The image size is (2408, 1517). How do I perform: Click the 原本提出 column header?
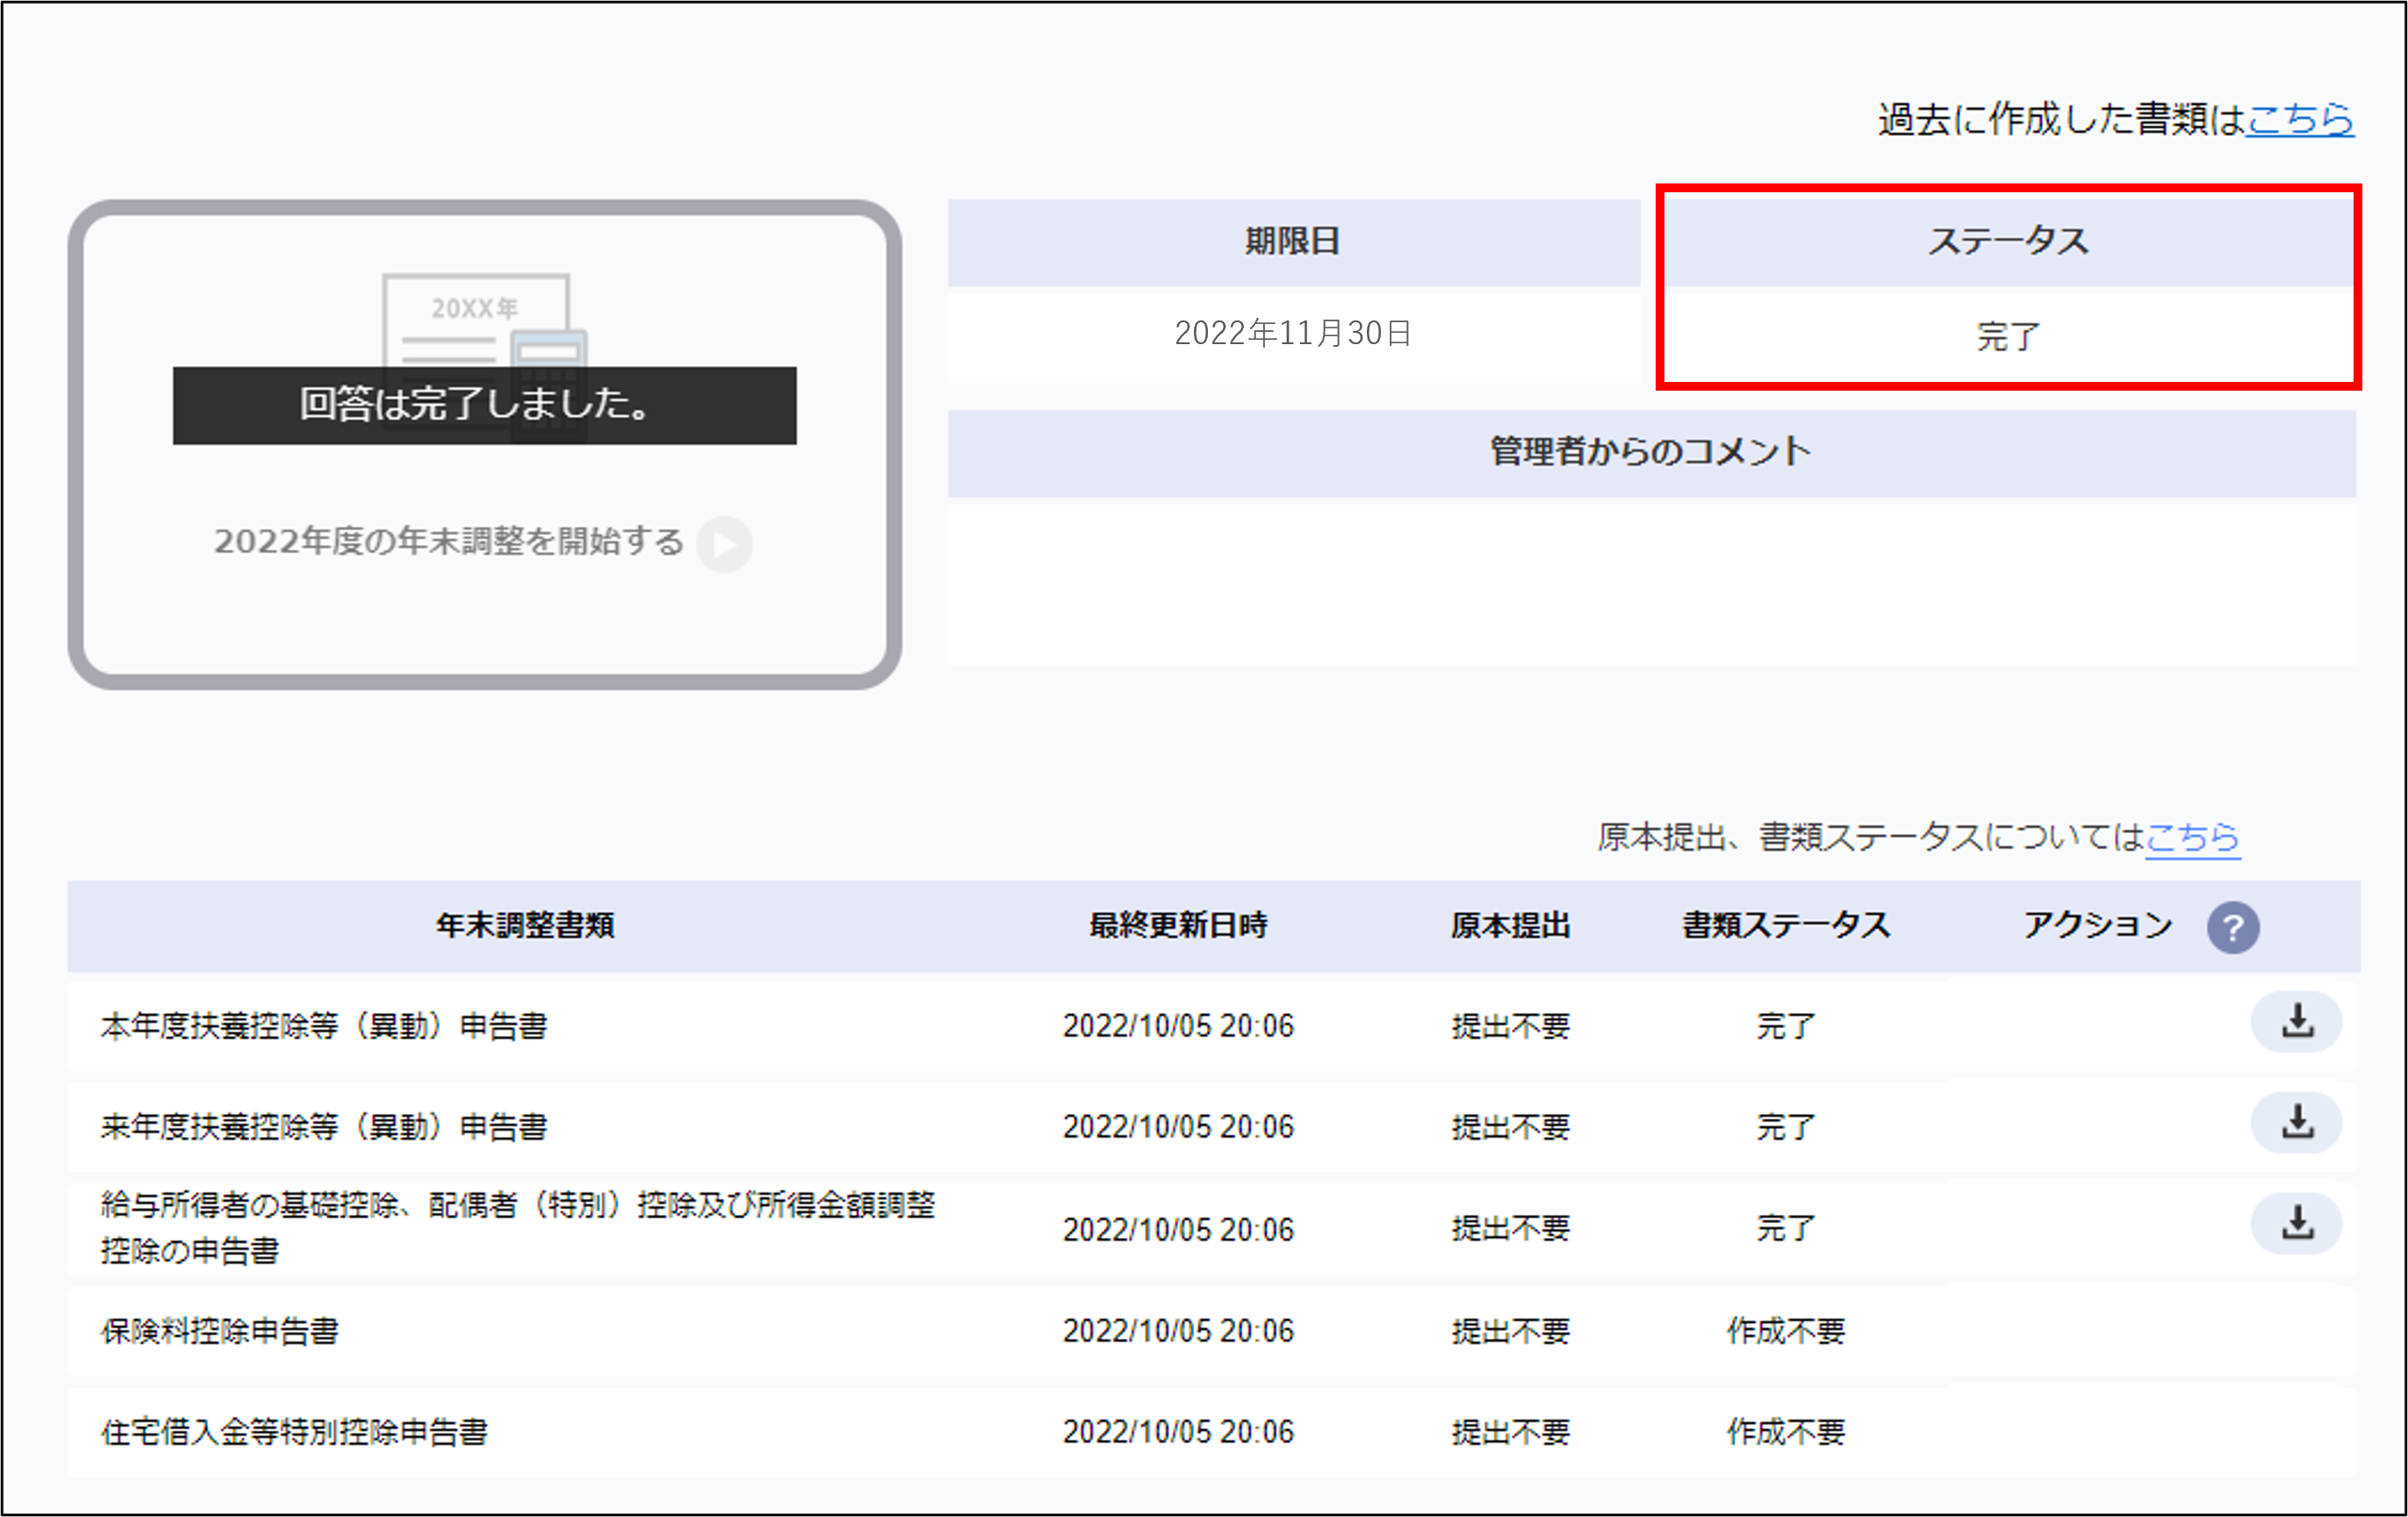click(x=1510, y=926)
